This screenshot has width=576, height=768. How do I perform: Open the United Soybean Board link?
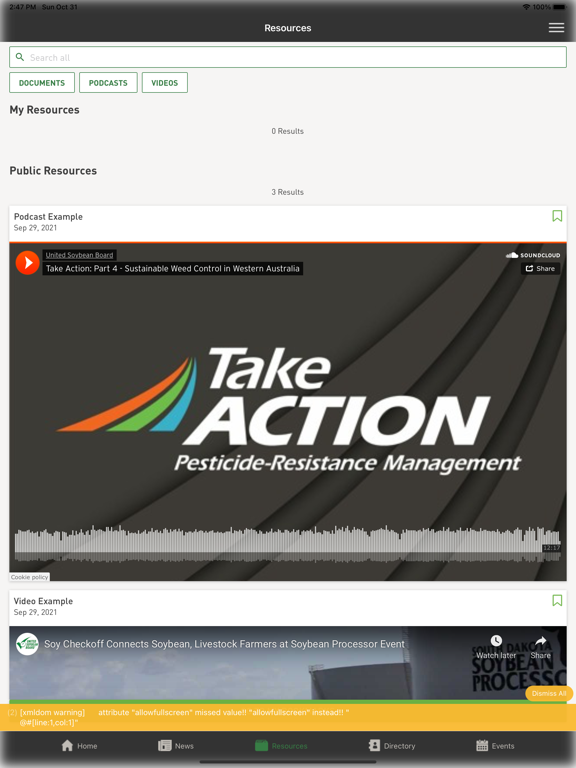tap(79, 255)
